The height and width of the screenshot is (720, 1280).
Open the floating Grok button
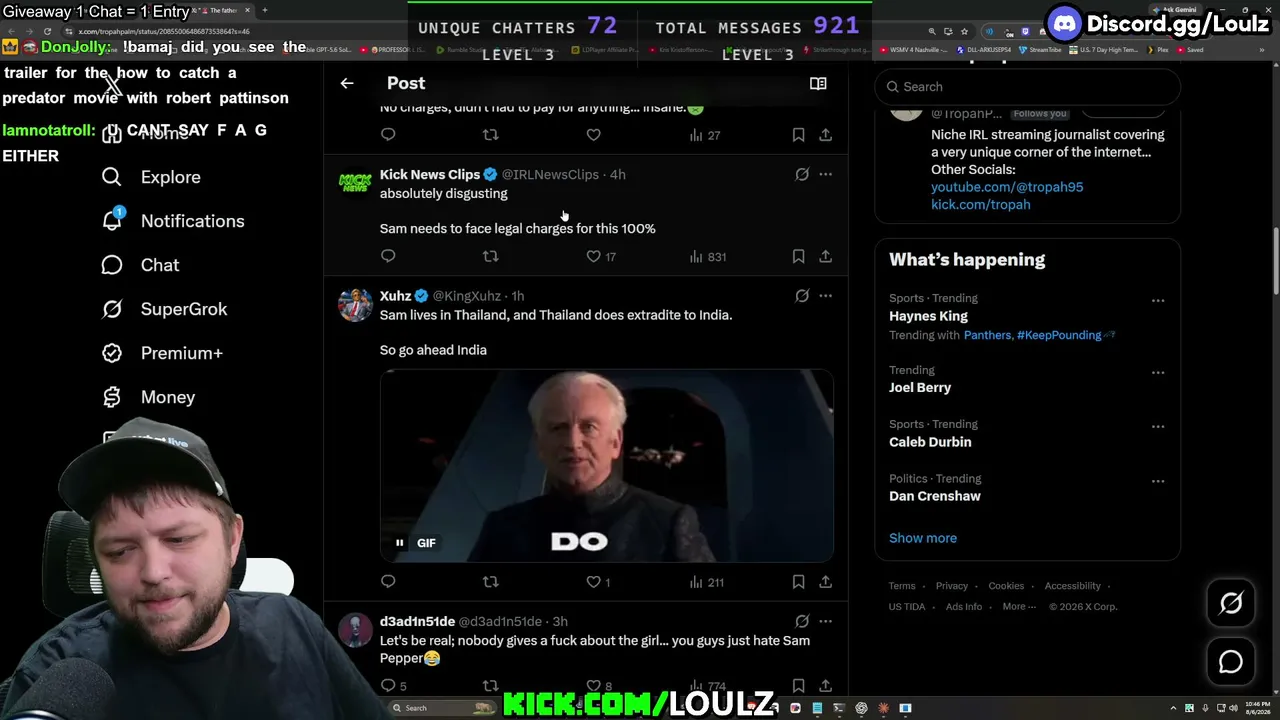(1231, 603)
